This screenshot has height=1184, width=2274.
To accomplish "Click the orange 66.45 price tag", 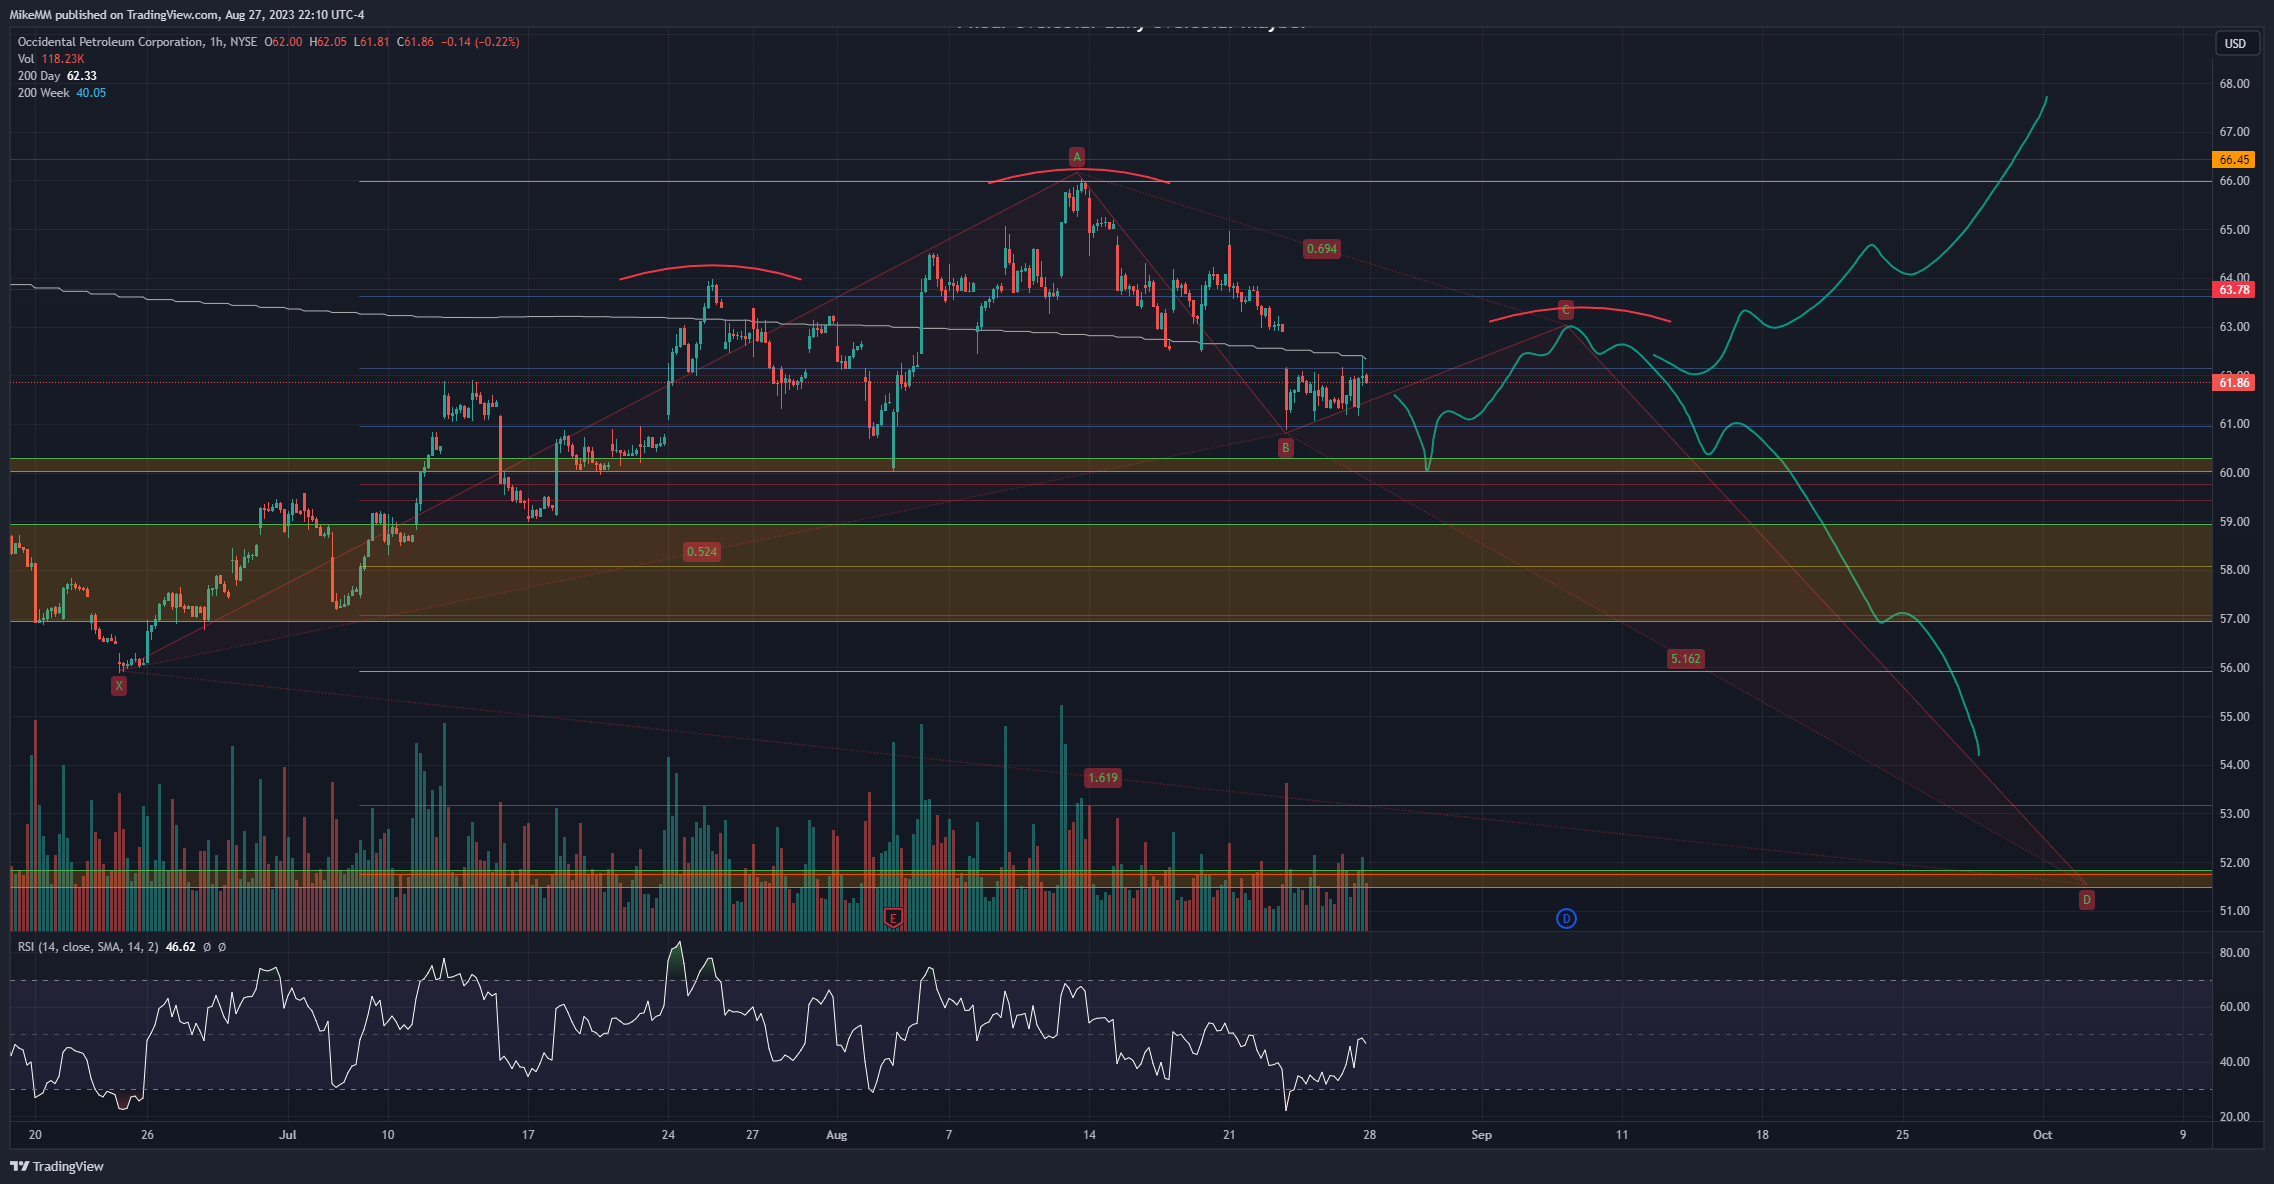I will click(x=2234, y=160).
